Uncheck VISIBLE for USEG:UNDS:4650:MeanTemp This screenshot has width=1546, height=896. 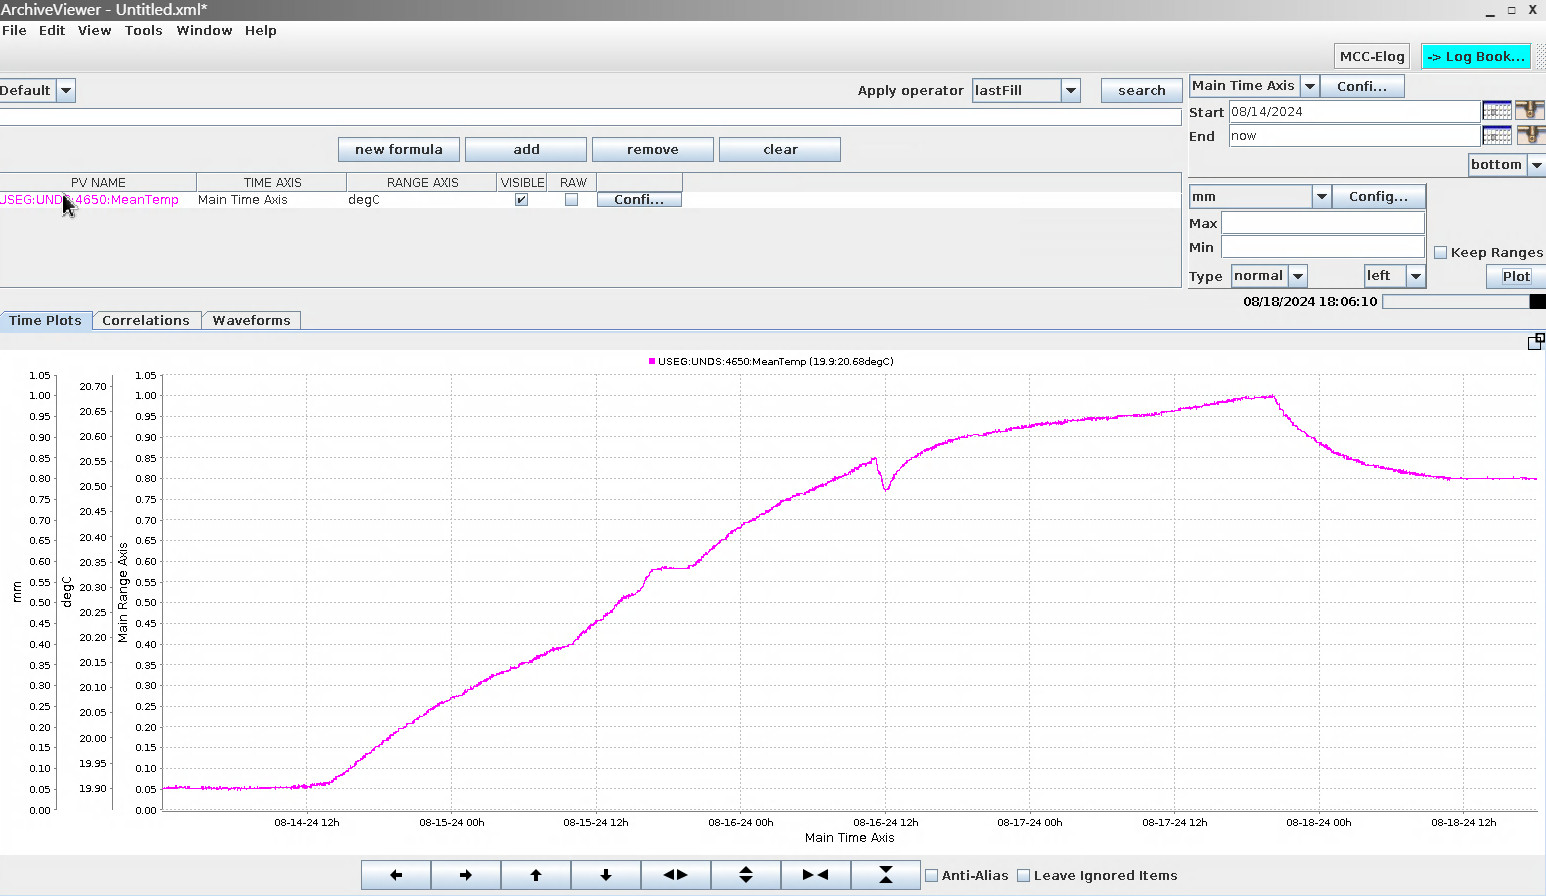click(521, 200)
